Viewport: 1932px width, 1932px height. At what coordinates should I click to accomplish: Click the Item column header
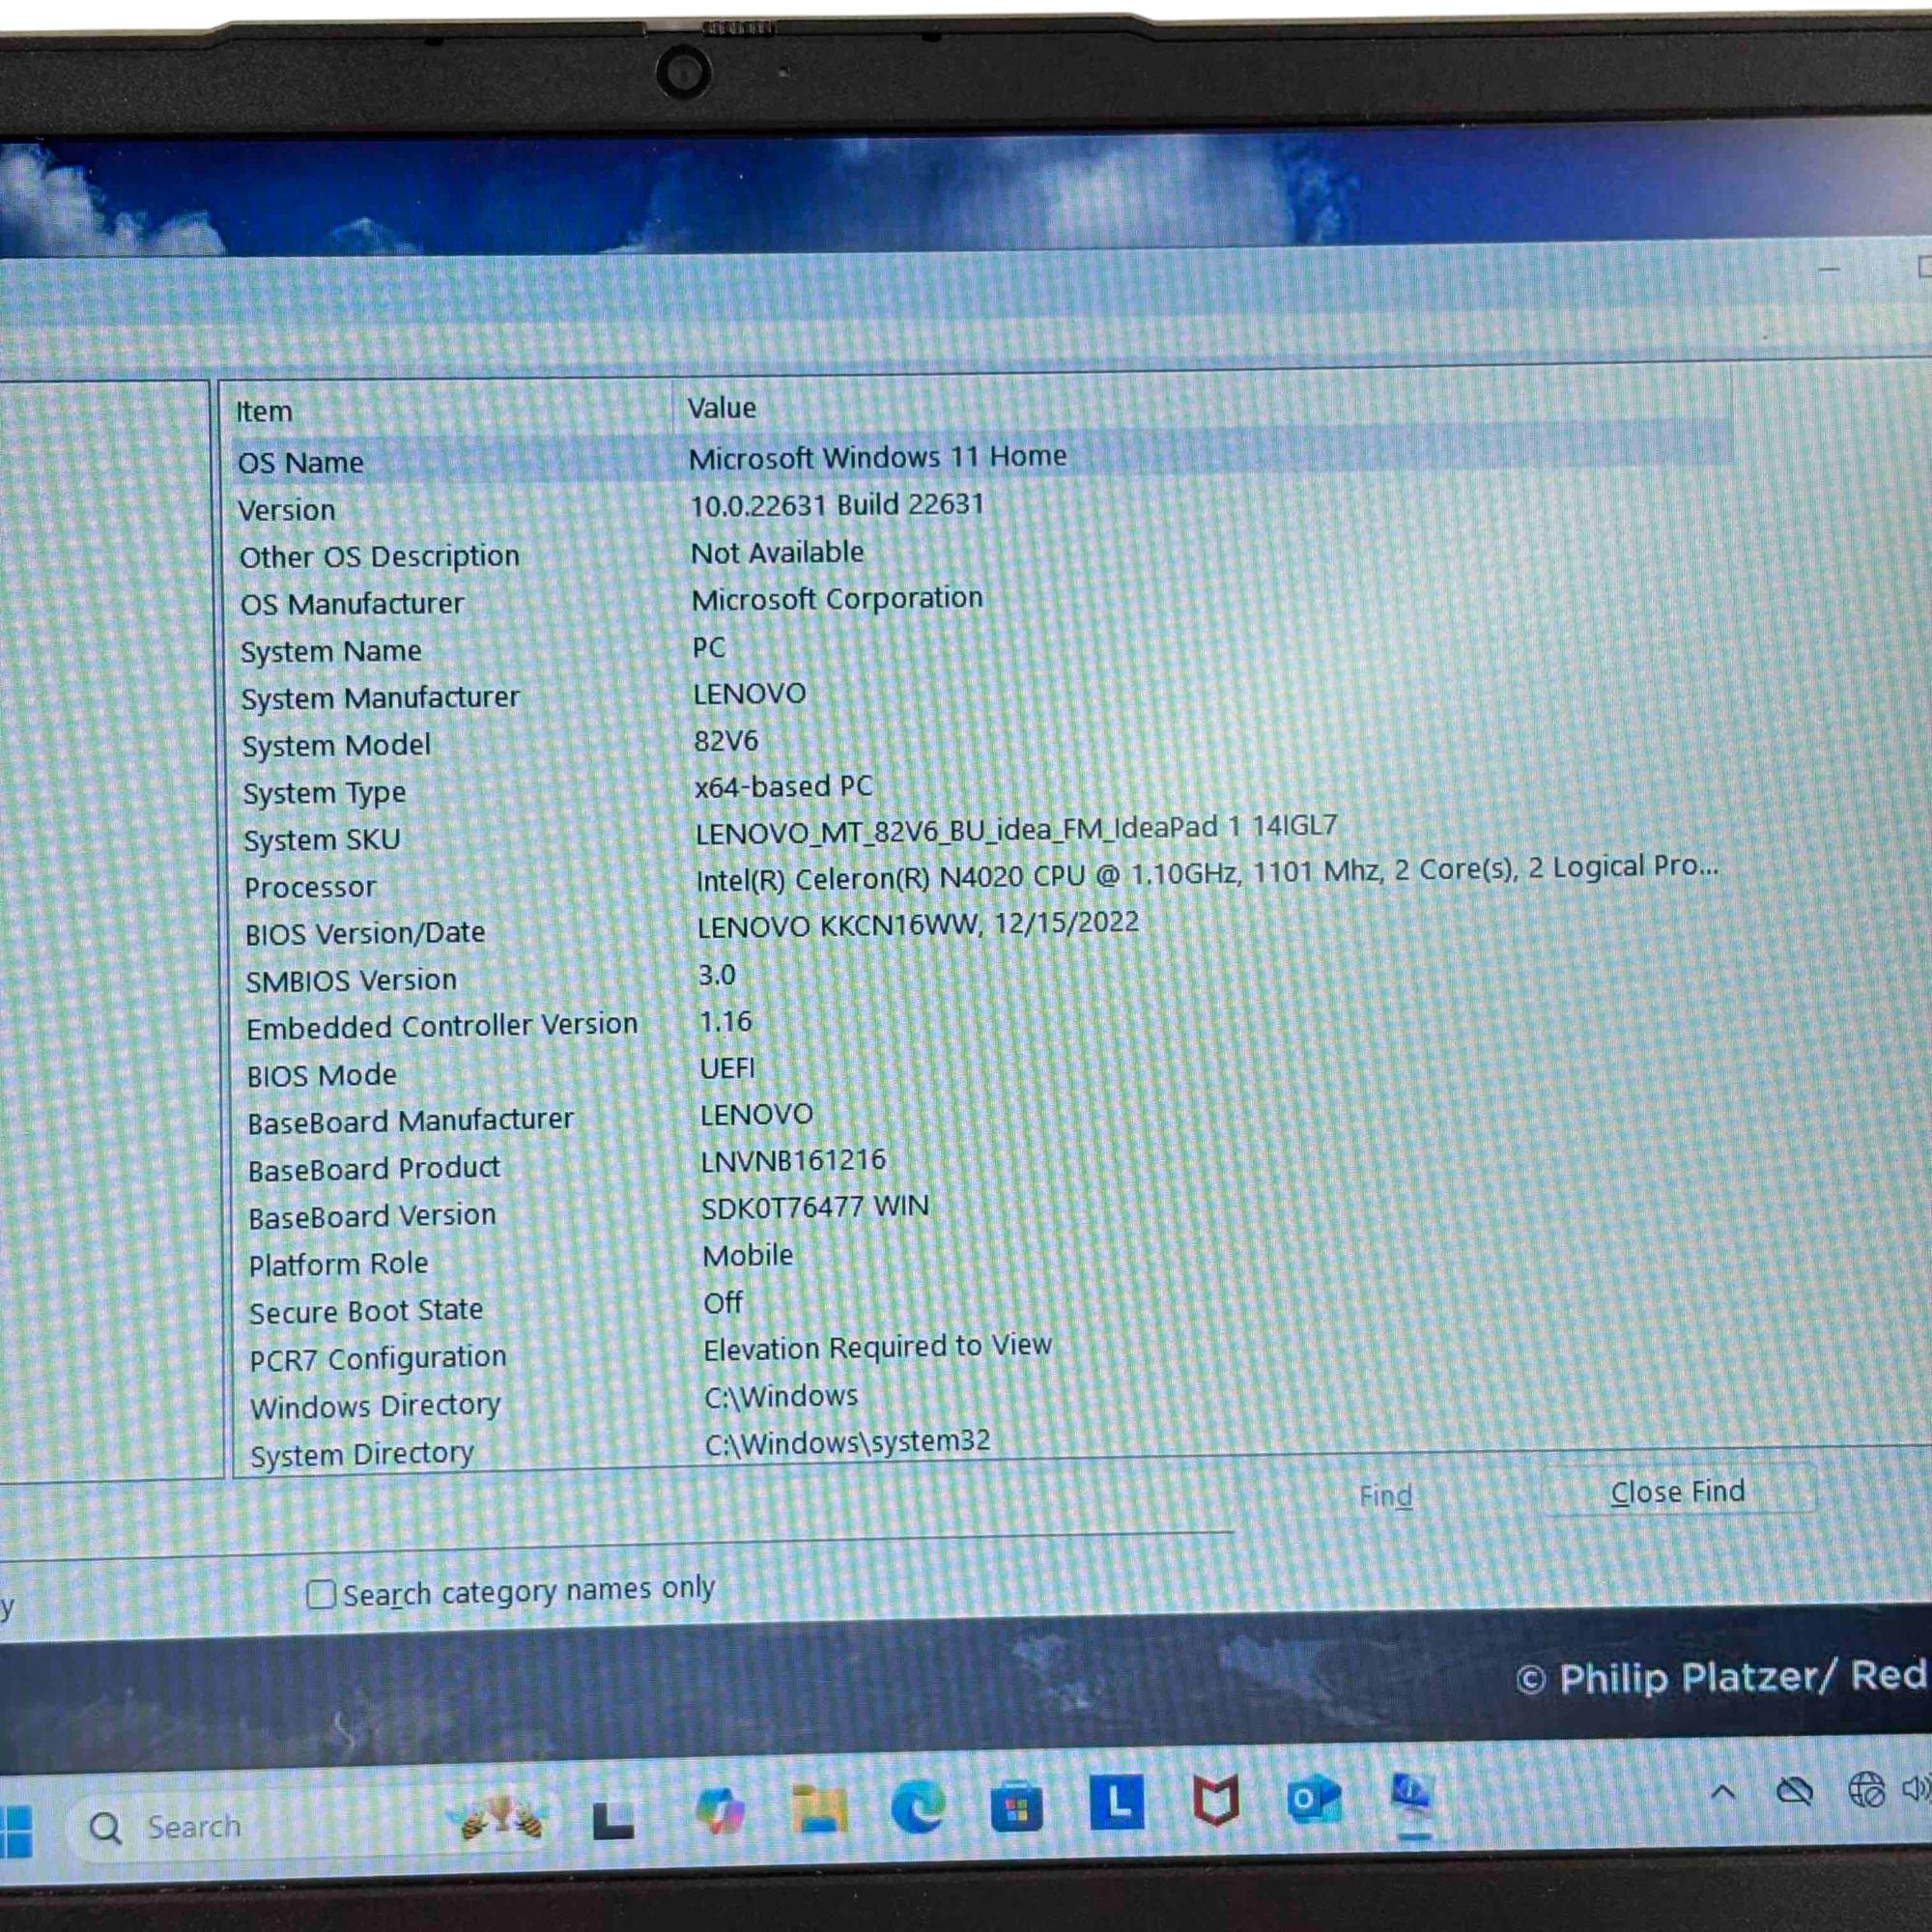tap(264, 411)
